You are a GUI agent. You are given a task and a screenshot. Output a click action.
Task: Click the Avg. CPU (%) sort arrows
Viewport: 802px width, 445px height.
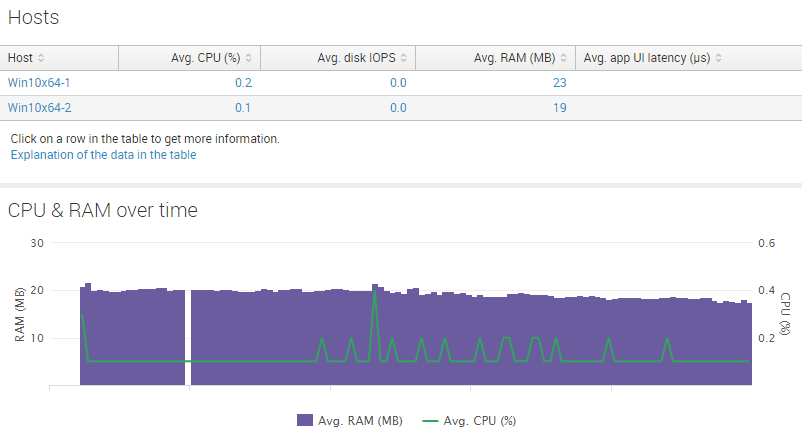click(249, 58)
